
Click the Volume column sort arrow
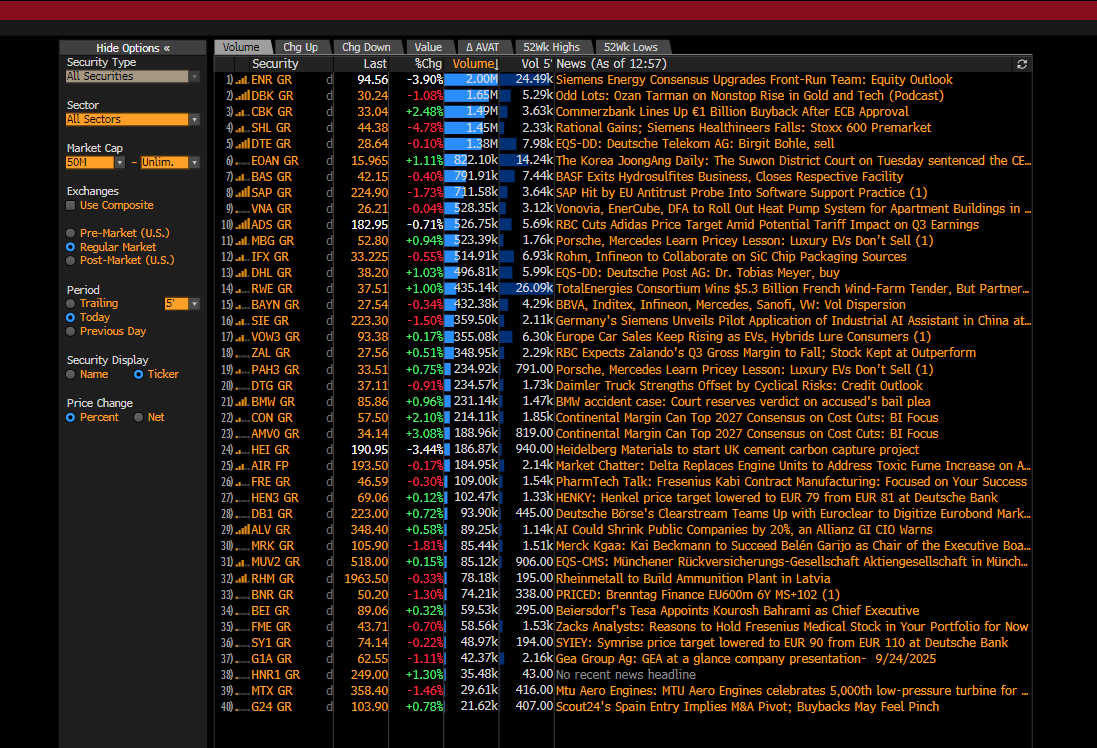pyautogui.click(x=496, y=64)
